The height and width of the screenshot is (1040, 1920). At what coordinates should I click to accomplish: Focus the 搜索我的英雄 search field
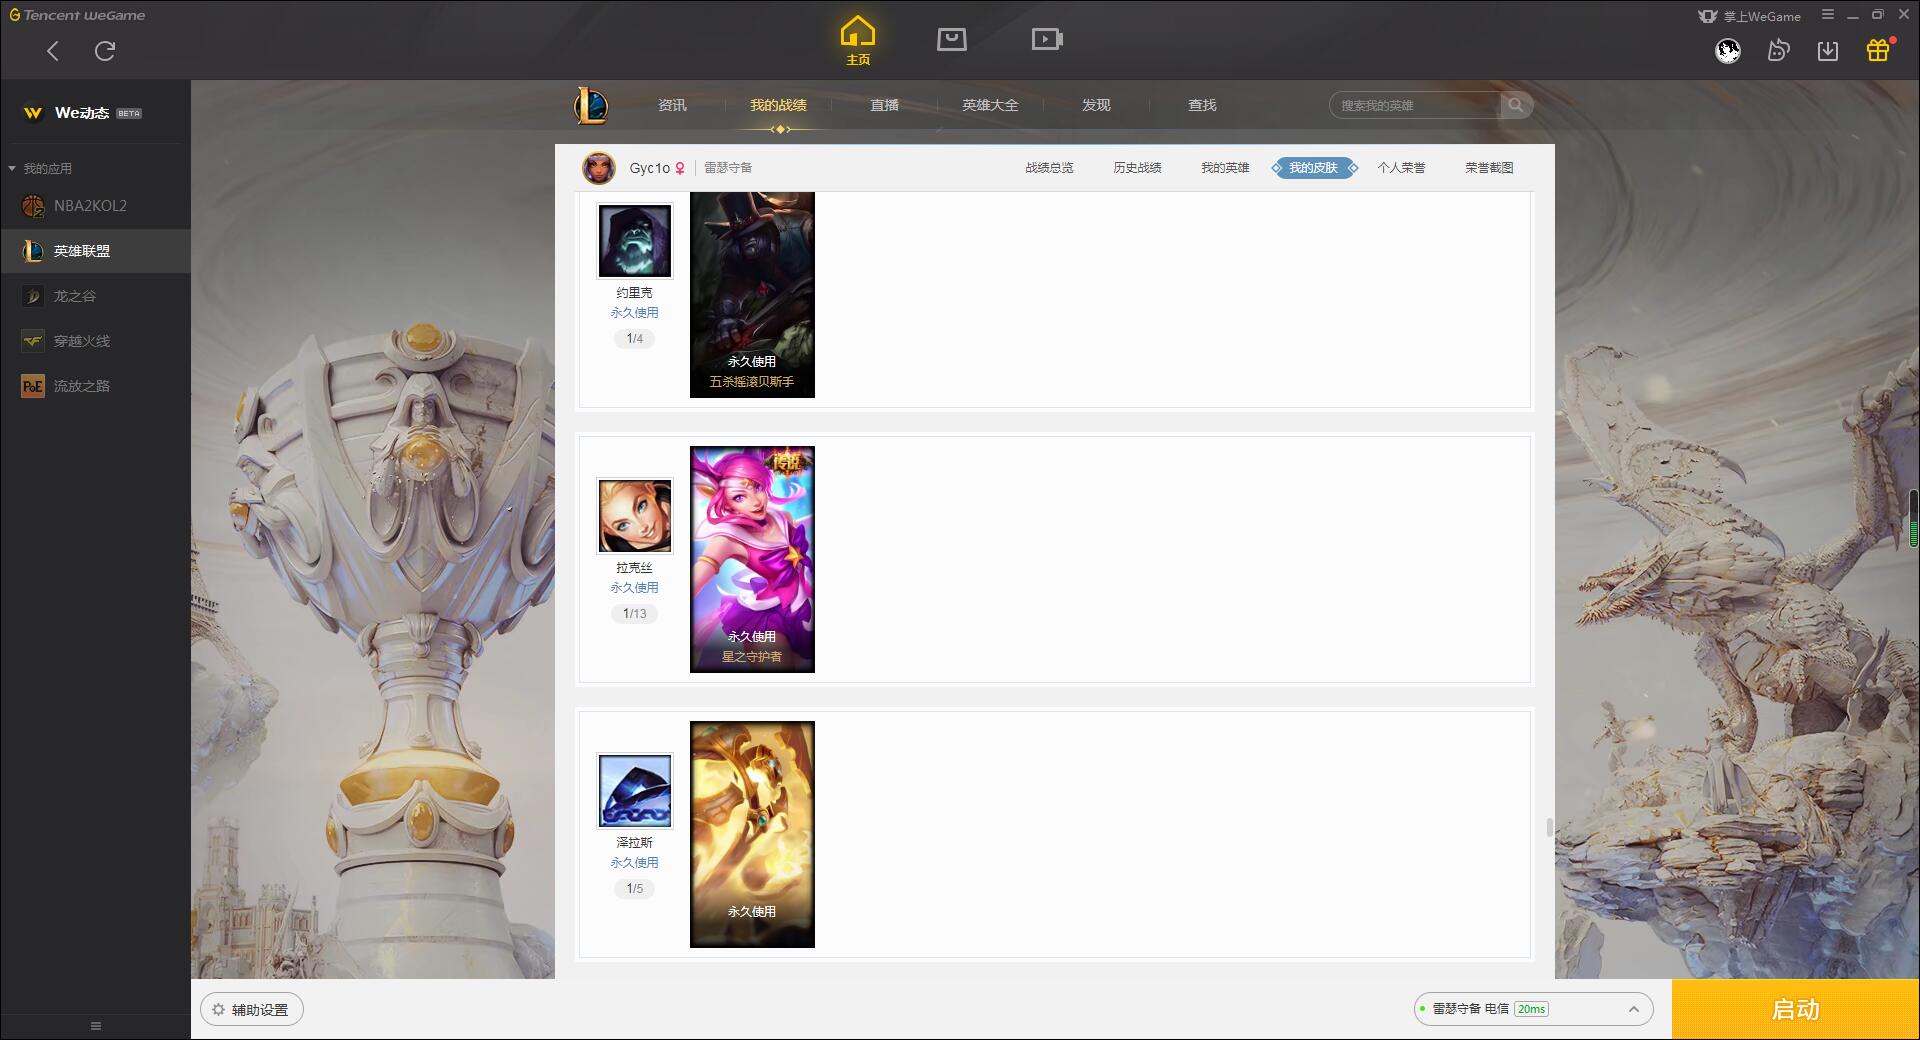pyautogui.click(x=1415, y=105)
